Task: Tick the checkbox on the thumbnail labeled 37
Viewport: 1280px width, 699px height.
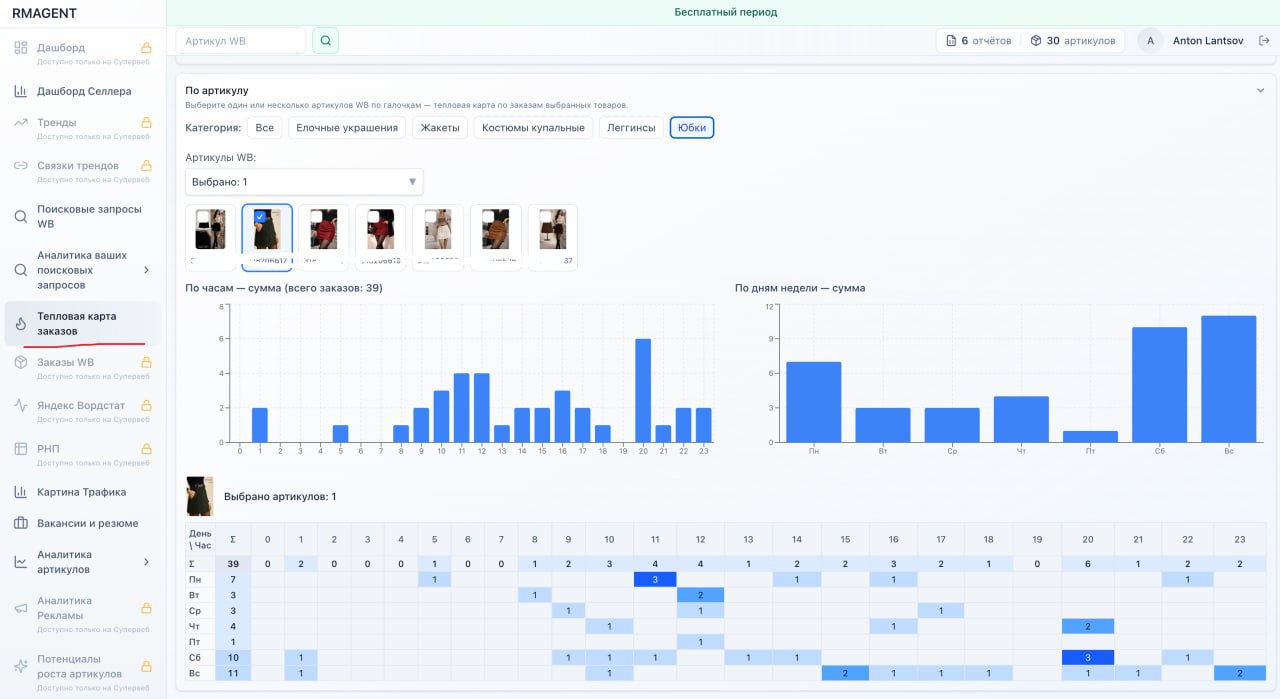Action: point(545,216)
